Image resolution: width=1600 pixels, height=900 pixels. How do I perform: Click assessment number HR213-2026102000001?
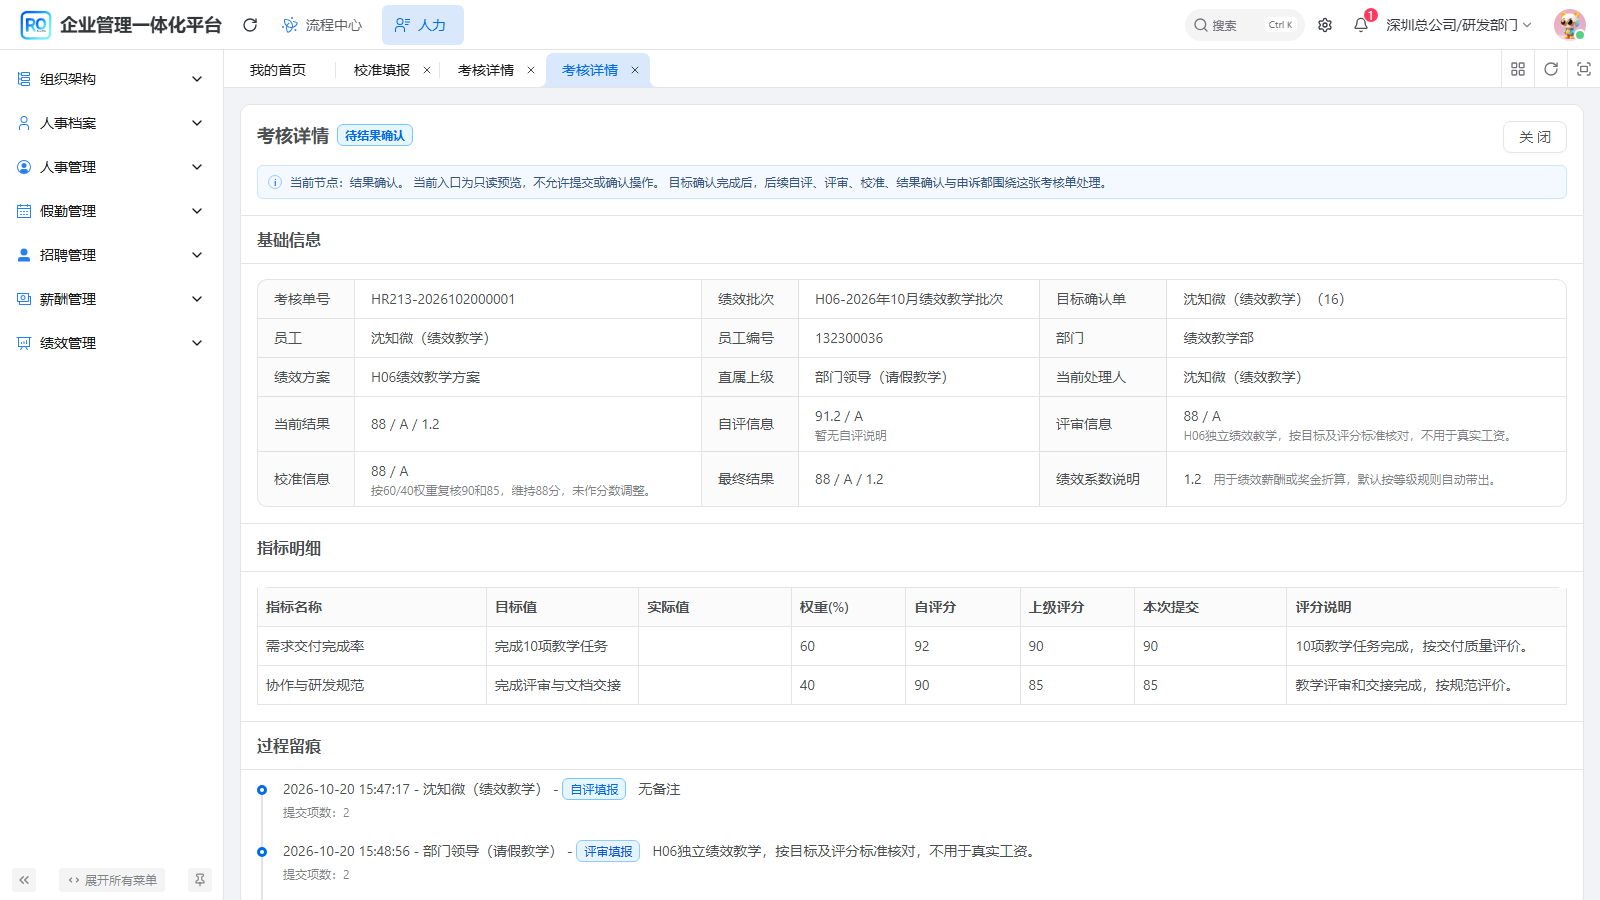pyautogui.click(x=443, y=299)
